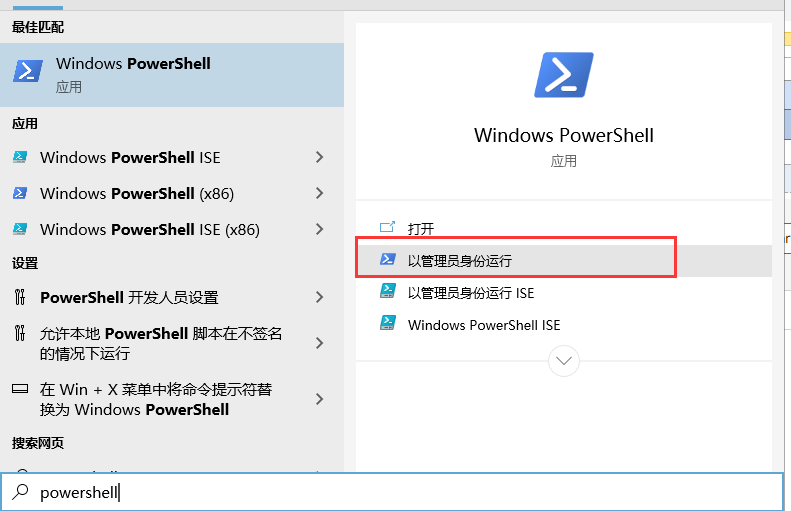
Task: Click the PowerShell icon in best match
Action: 28,73
